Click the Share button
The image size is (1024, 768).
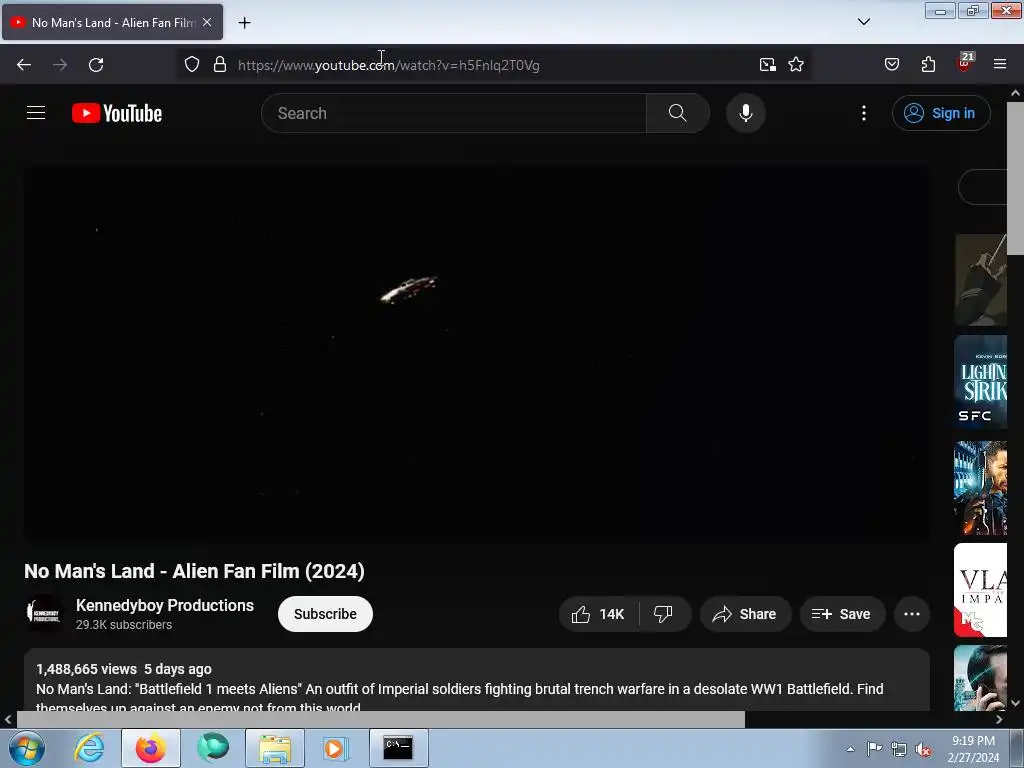pos(745,614)
